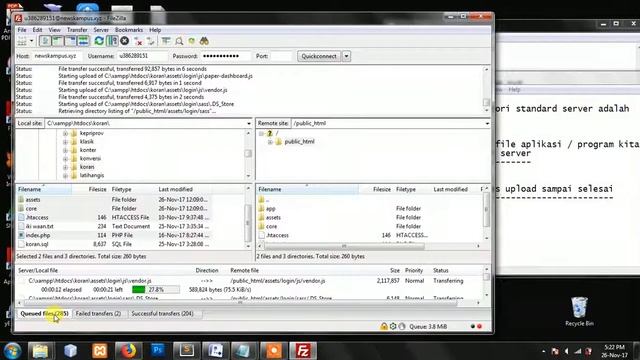This screenshot has width=640, height=360.
Task: Refresh the file and folder lists
Action: [x=99, y=41]
